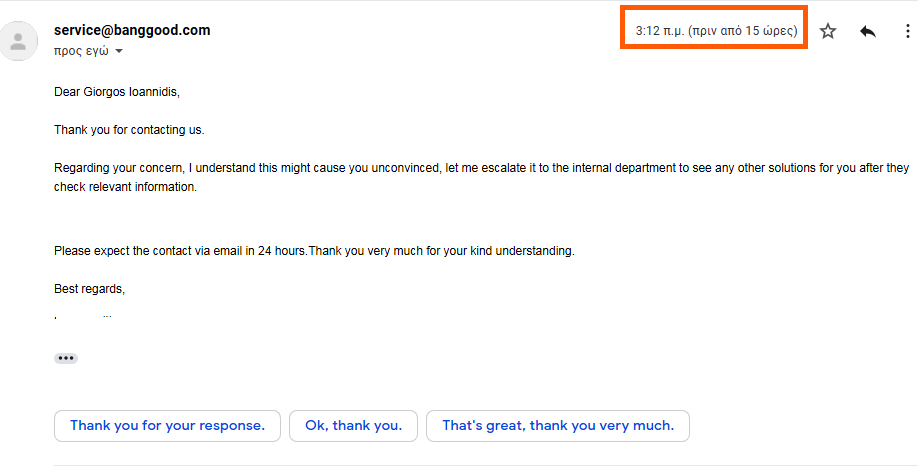Click the 3:12 π.μ. timestamp

point(716,32)
